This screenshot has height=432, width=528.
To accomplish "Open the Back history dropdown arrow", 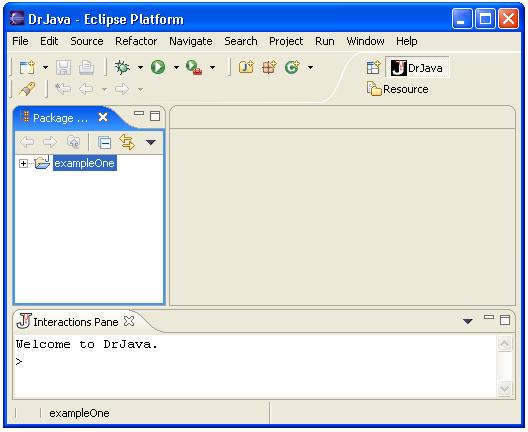I will click(104, 90).
